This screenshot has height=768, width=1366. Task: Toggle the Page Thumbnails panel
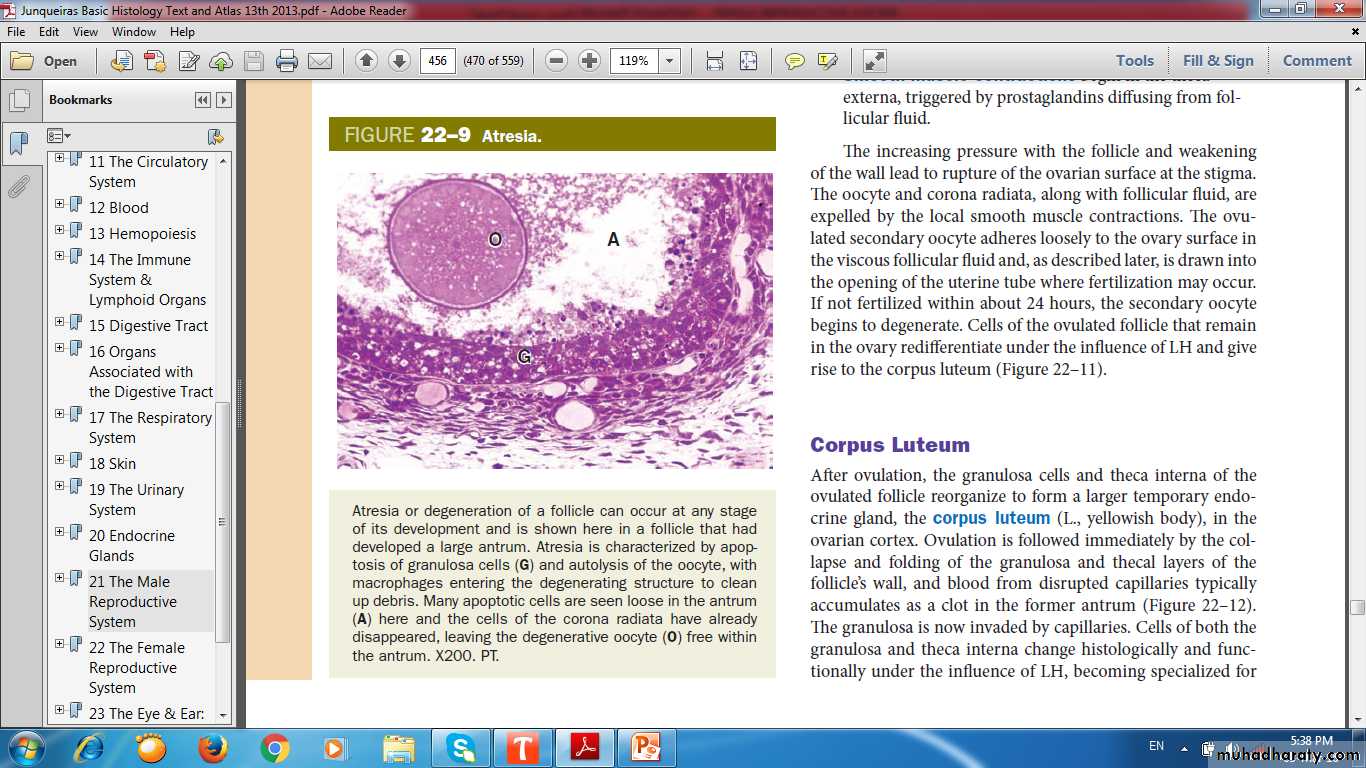18,101
